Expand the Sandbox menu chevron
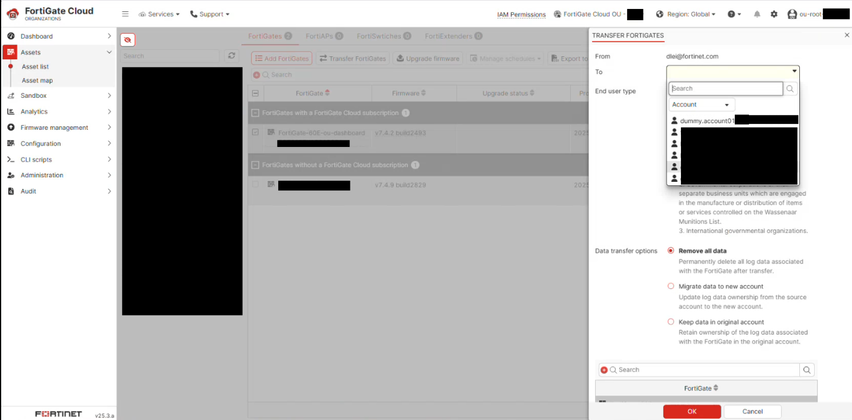This screenshot has width=852, height=420. [109, 96]
